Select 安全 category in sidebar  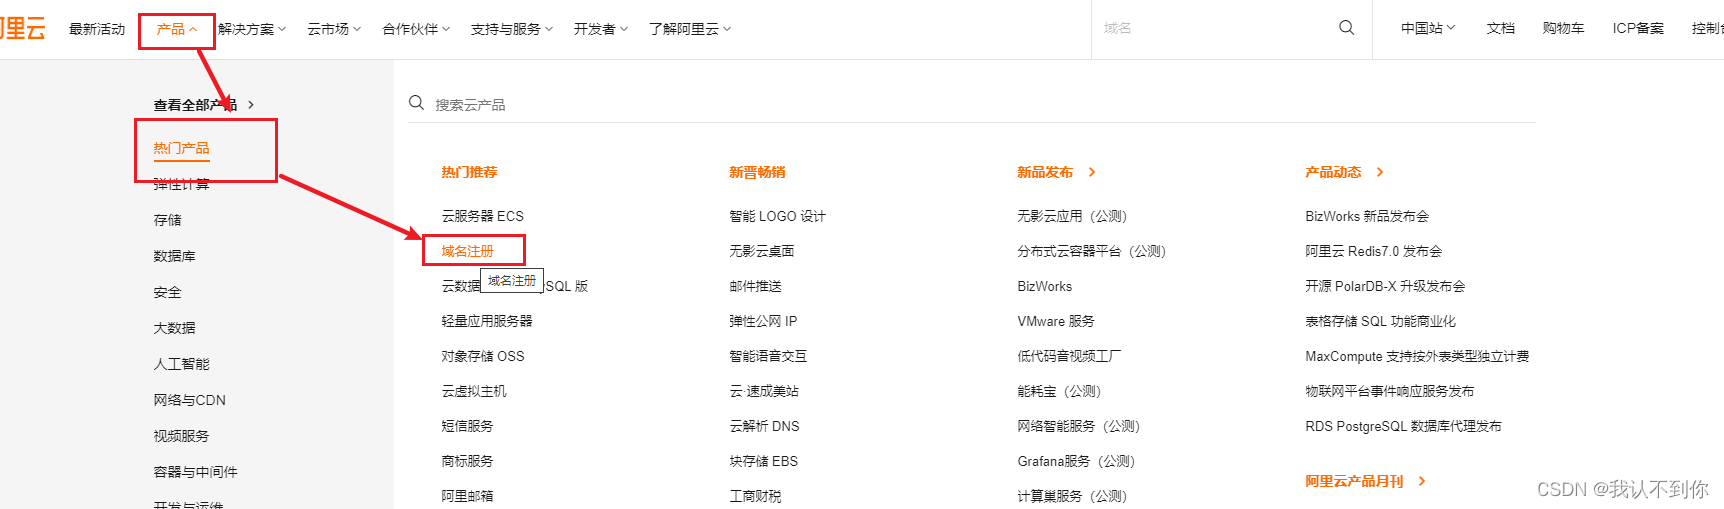(167, 292)
